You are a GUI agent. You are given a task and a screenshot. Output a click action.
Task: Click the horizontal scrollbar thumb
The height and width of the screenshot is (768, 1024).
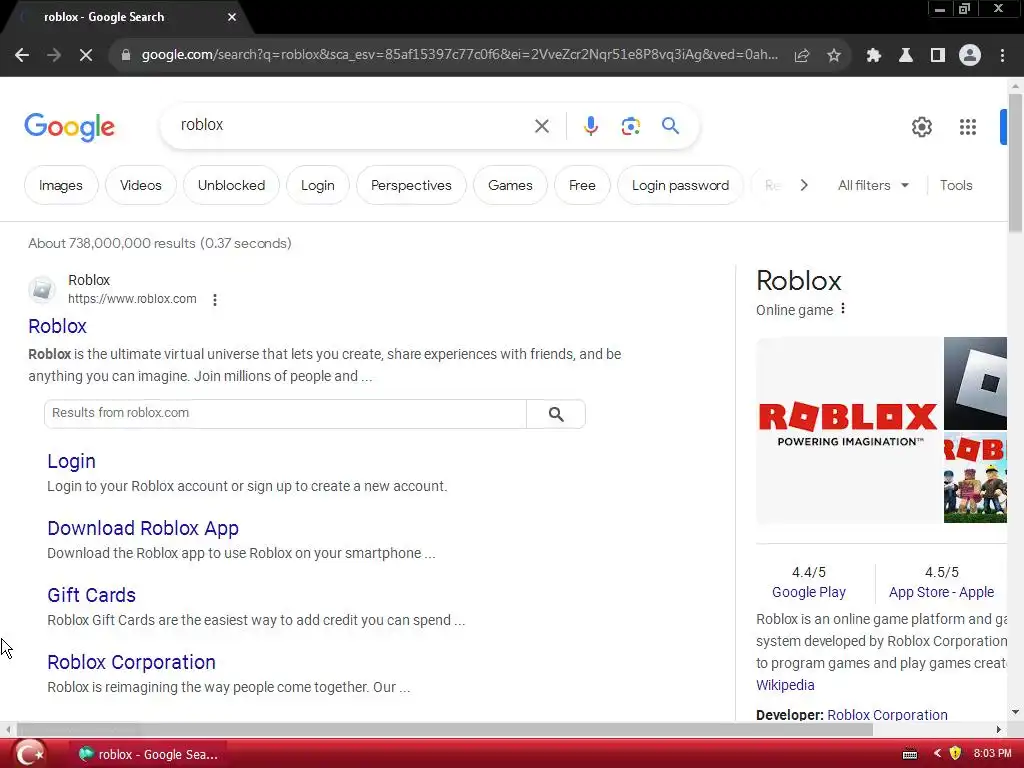point(444,729)
